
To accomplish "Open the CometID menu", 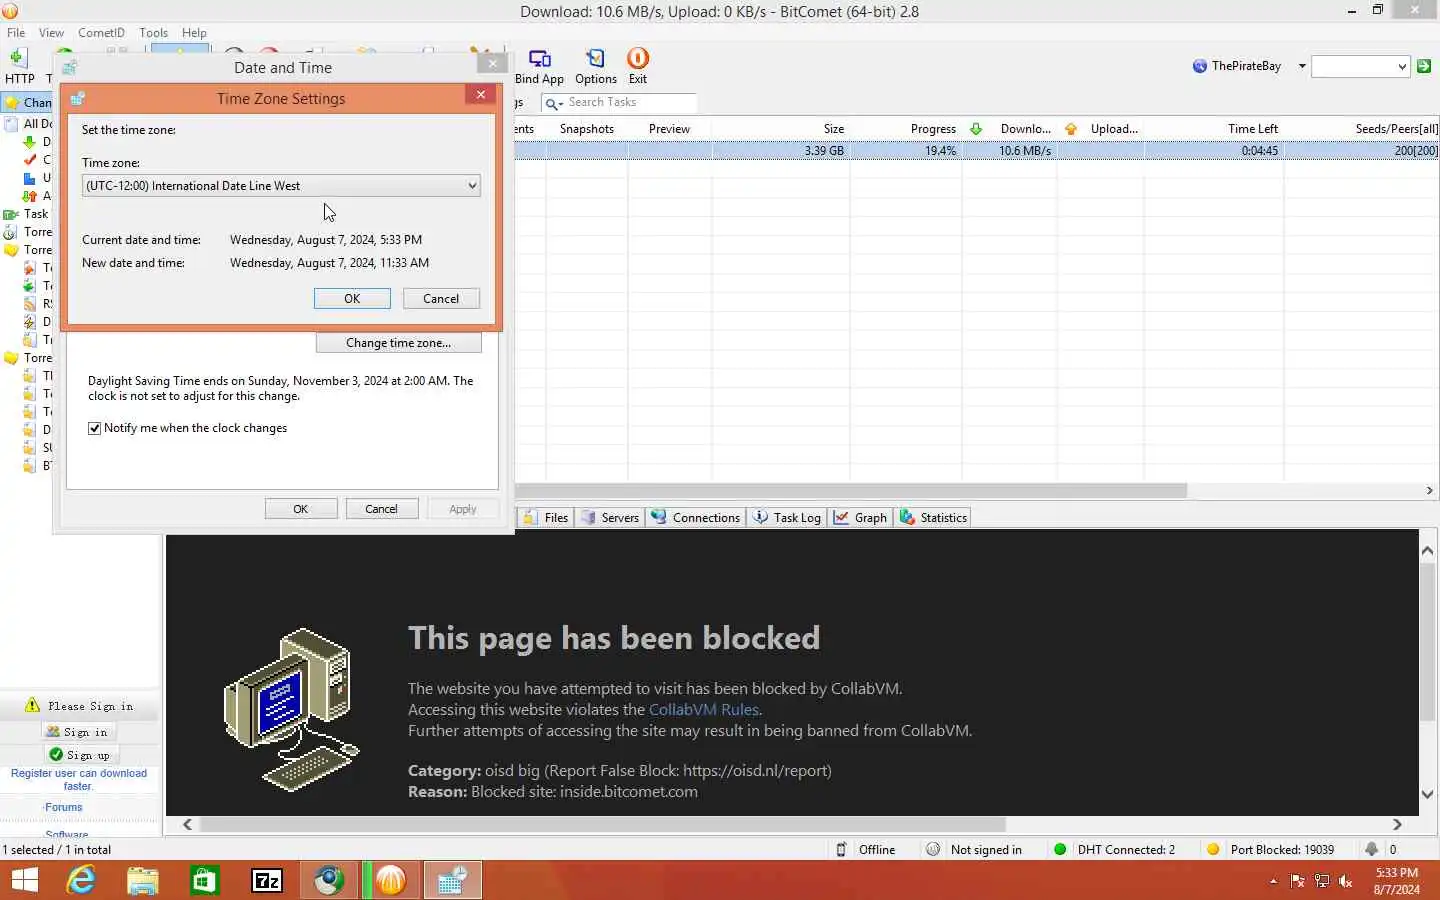I will (x=101, y=32).
